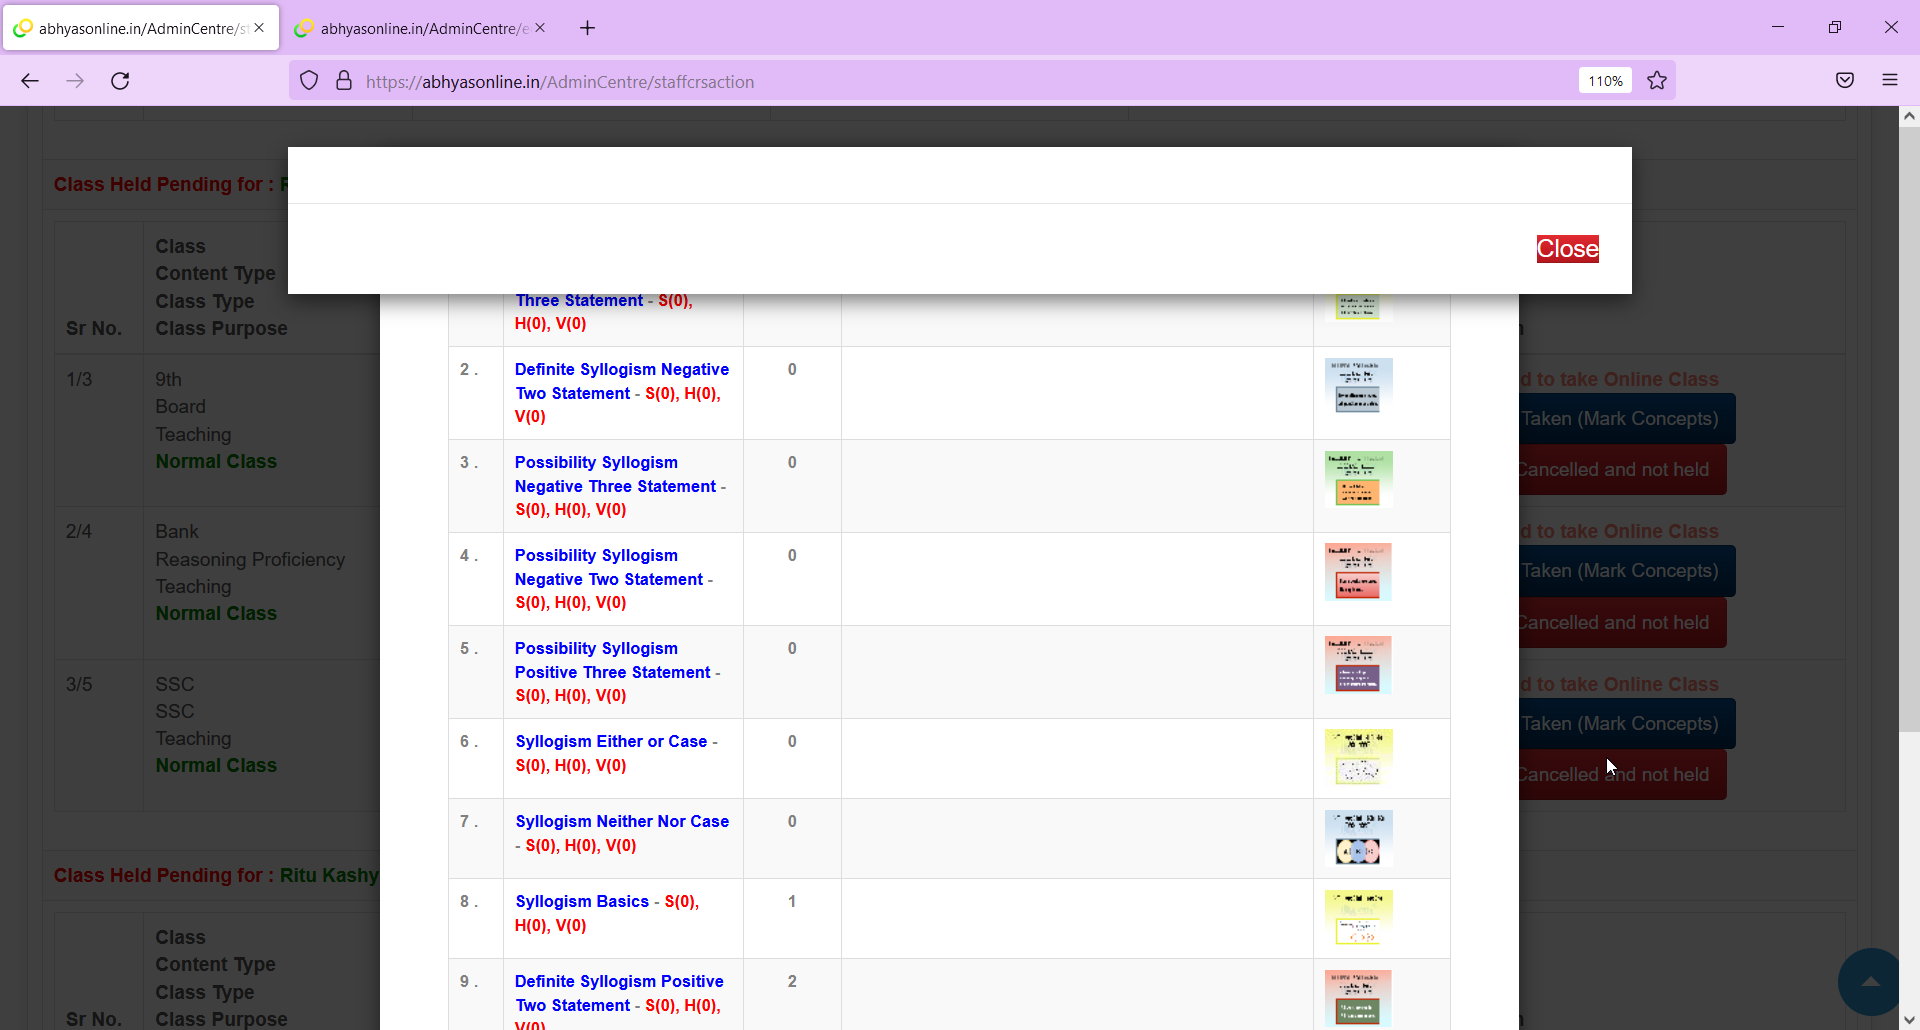
Task: Close the modal with the red Close button
Action: click(x=1567, y=249)
